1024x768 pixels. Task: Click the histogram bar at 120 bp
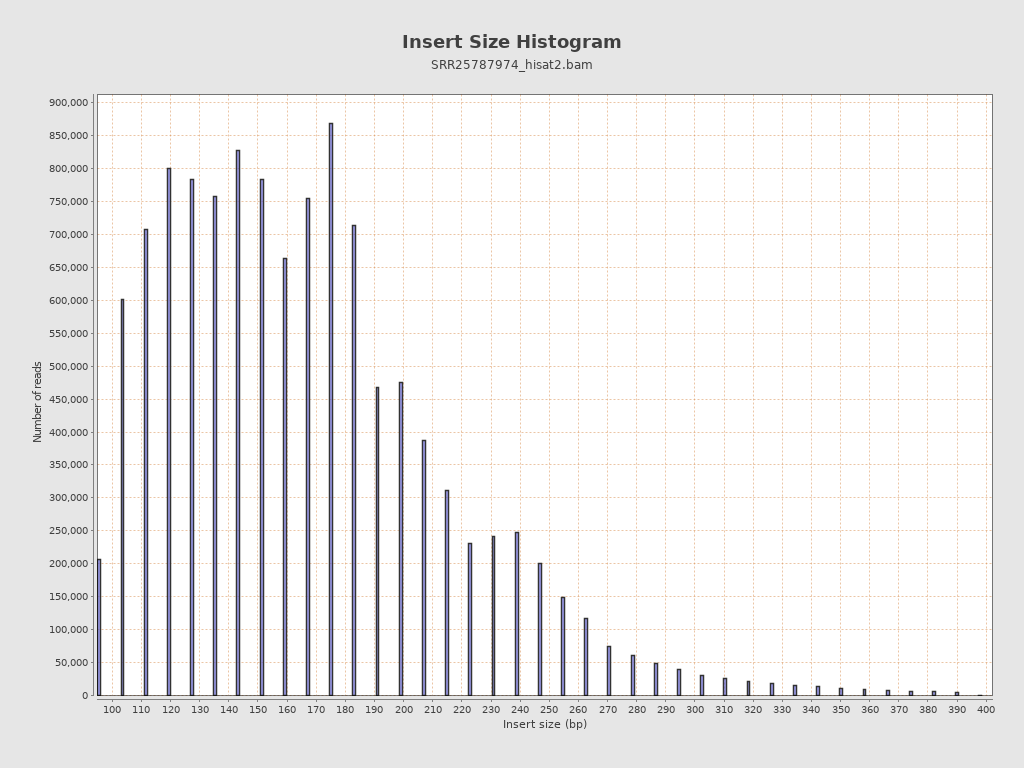[x=169, y=432]
